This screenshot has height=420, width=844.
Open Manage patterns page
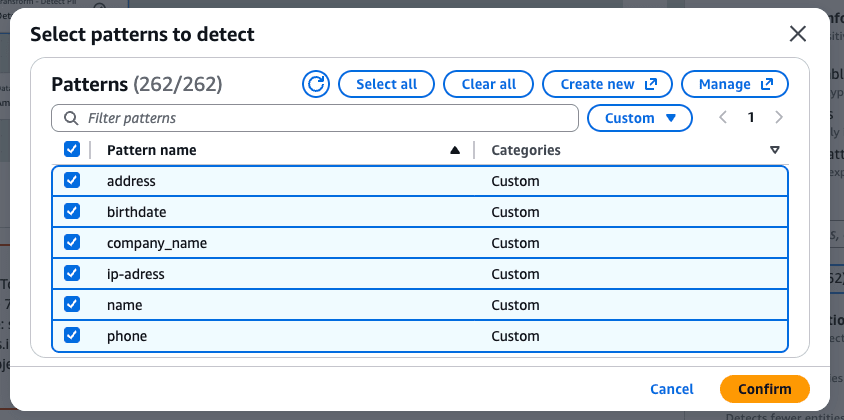click(735, 84)
